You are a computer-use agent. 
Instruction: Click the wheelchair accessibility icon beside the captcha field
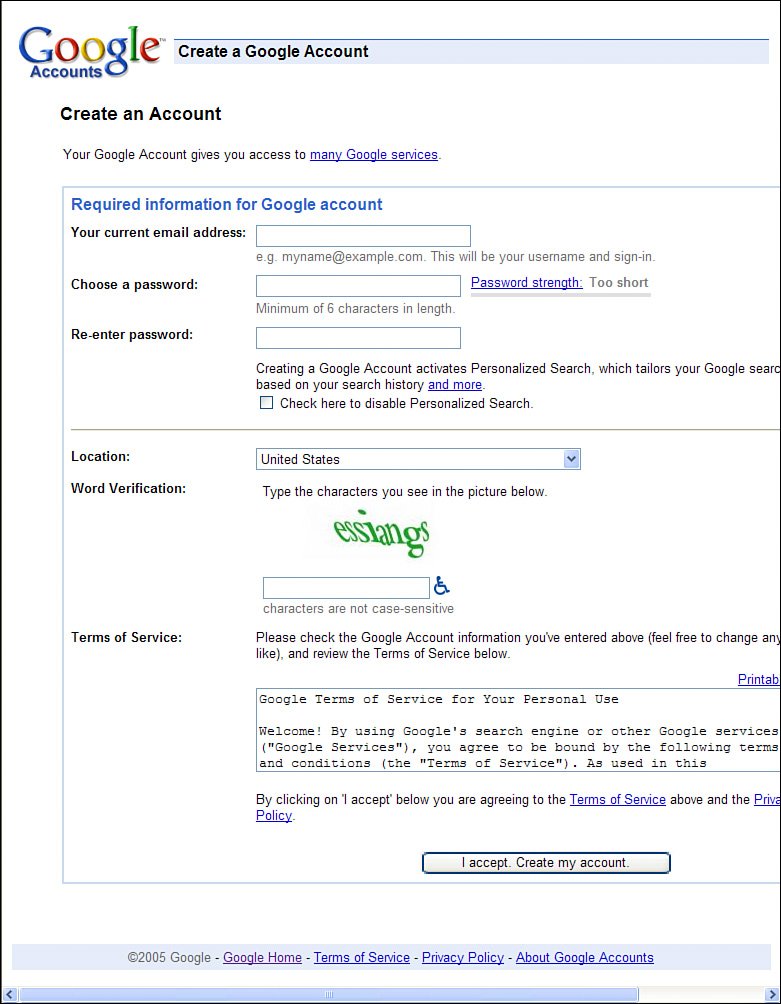point(441,585)
